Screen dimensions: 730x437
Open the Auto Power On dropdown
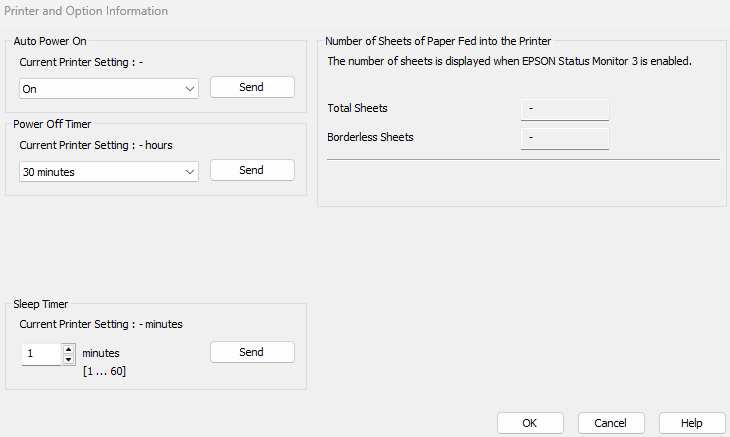[x=108, y=88]
